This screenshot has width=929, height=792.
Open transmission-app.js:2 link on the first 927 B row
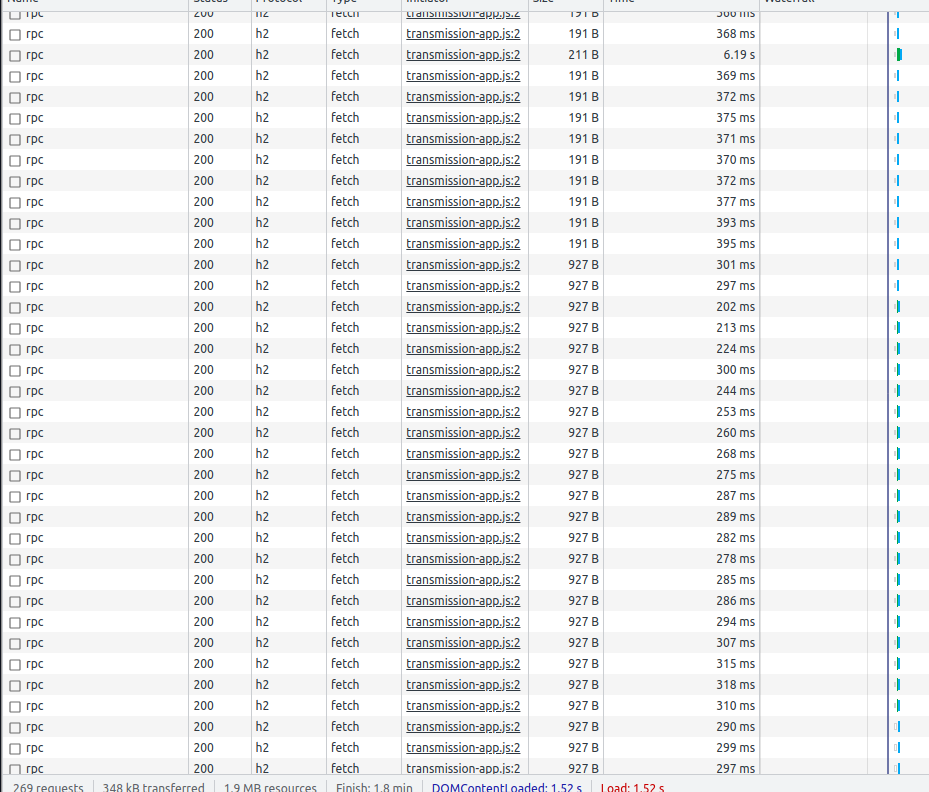[463, 264]
